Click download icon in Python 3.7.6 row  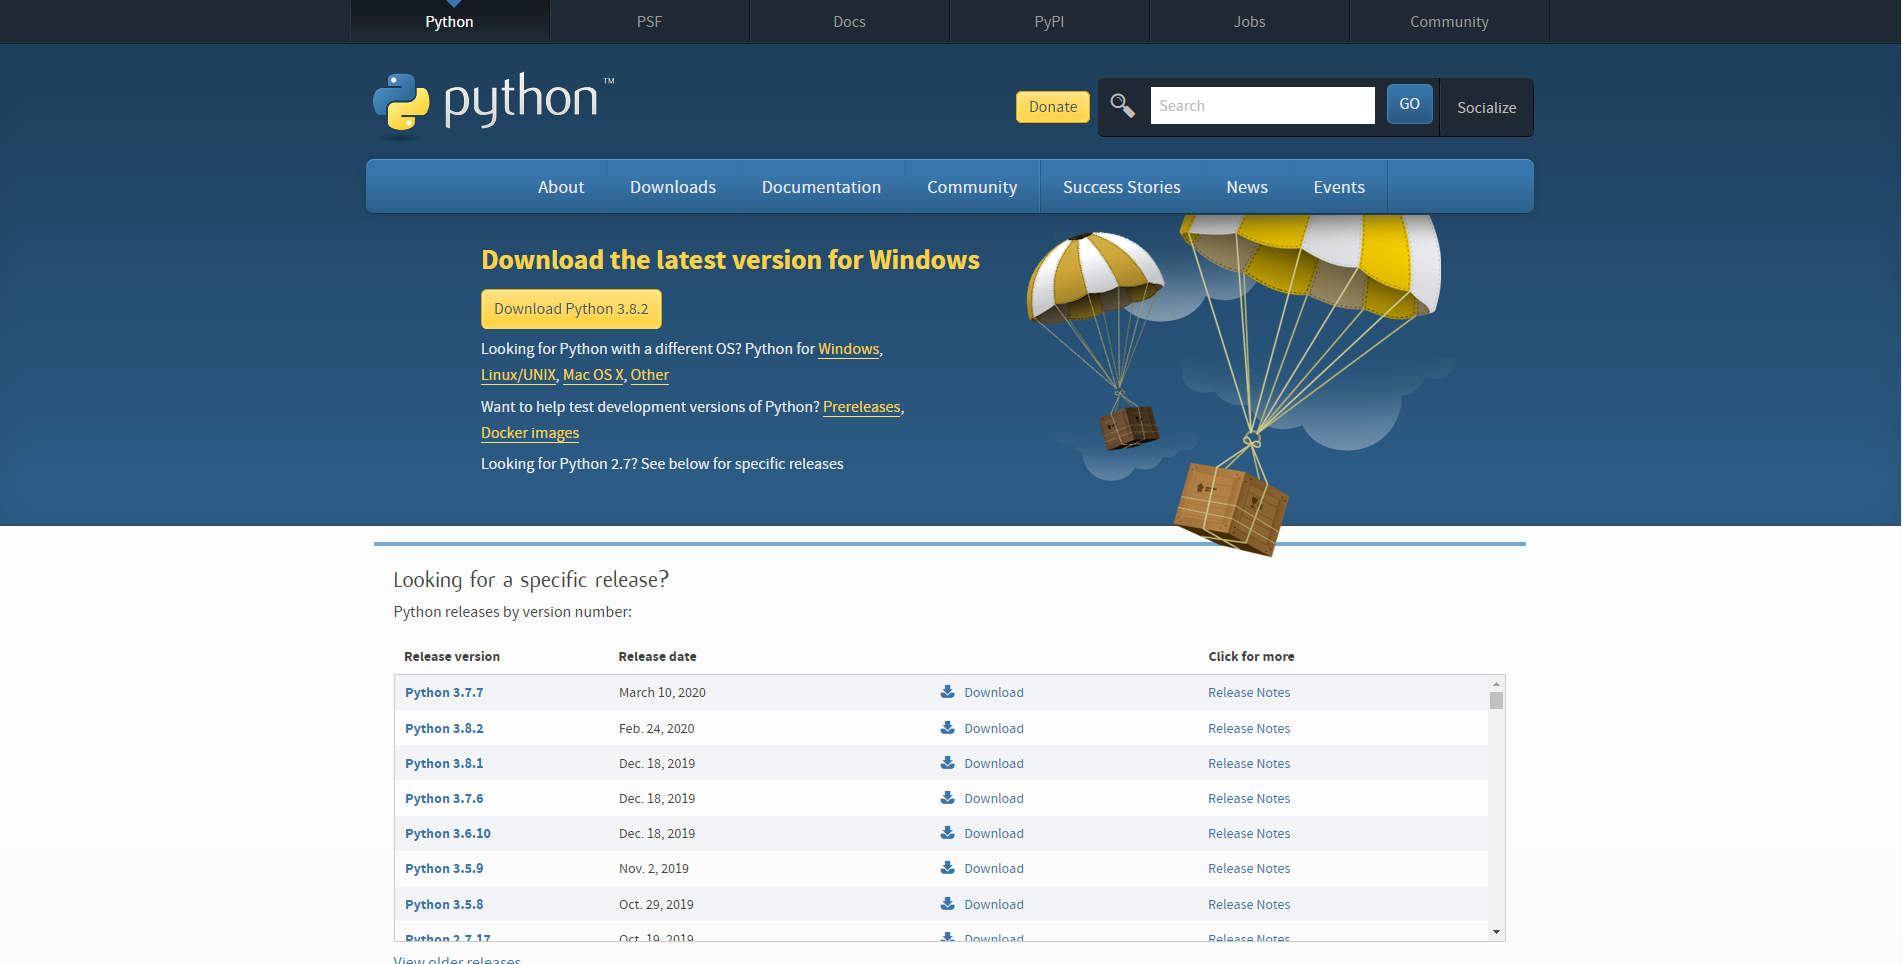click(x=947, y=798)
